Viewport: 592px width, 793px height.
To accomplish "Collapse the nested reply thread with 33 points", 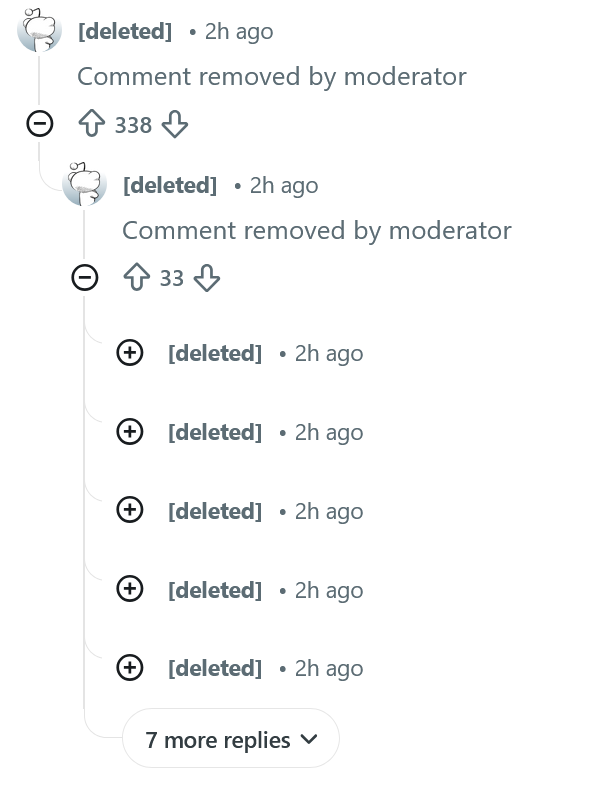I will click(84, 278).
